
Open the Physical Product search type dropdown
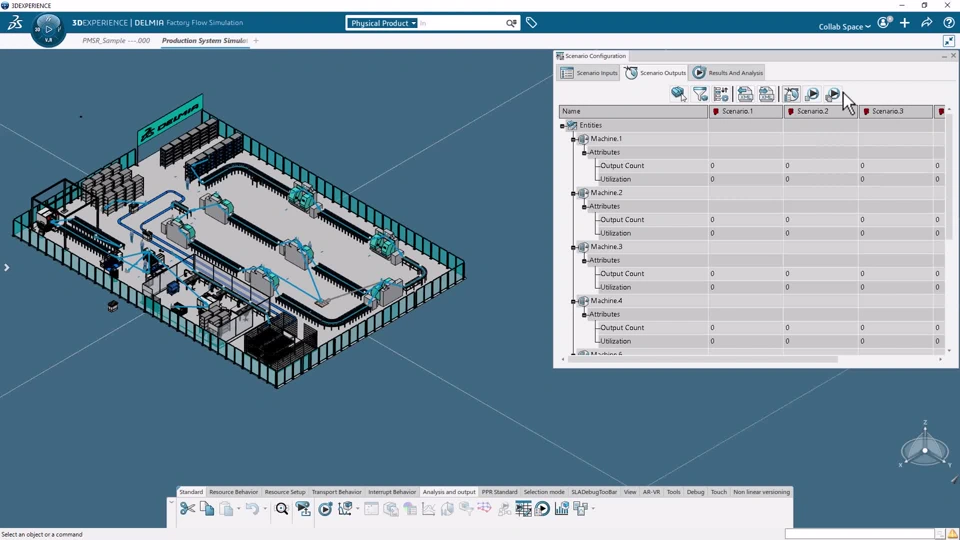382,23
